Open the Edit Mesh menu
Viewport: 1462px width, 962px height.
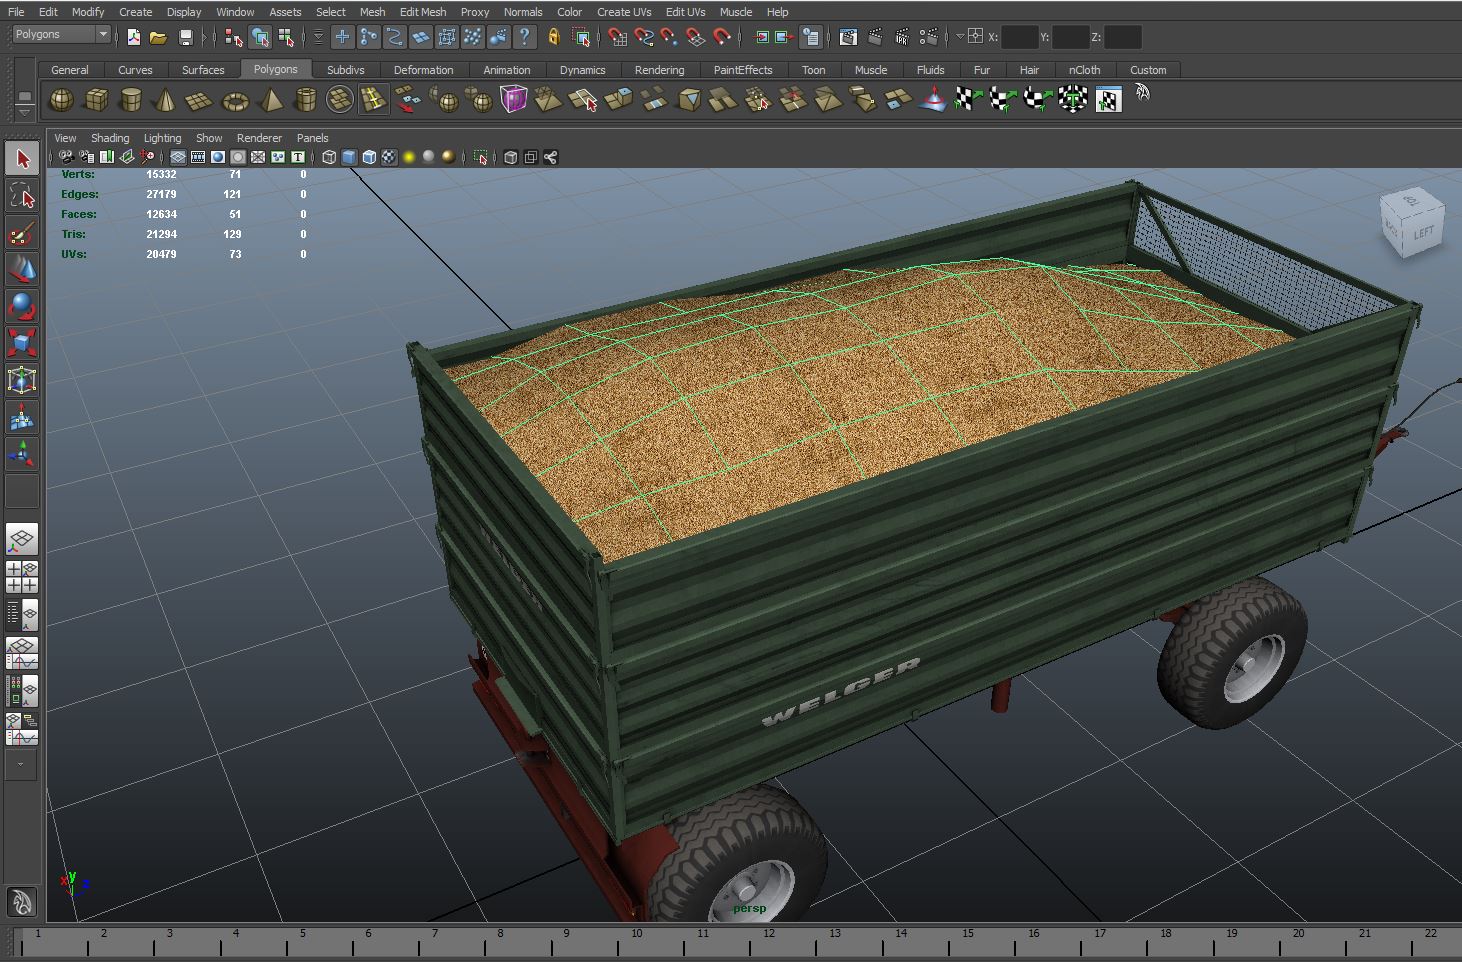(423, 12)
